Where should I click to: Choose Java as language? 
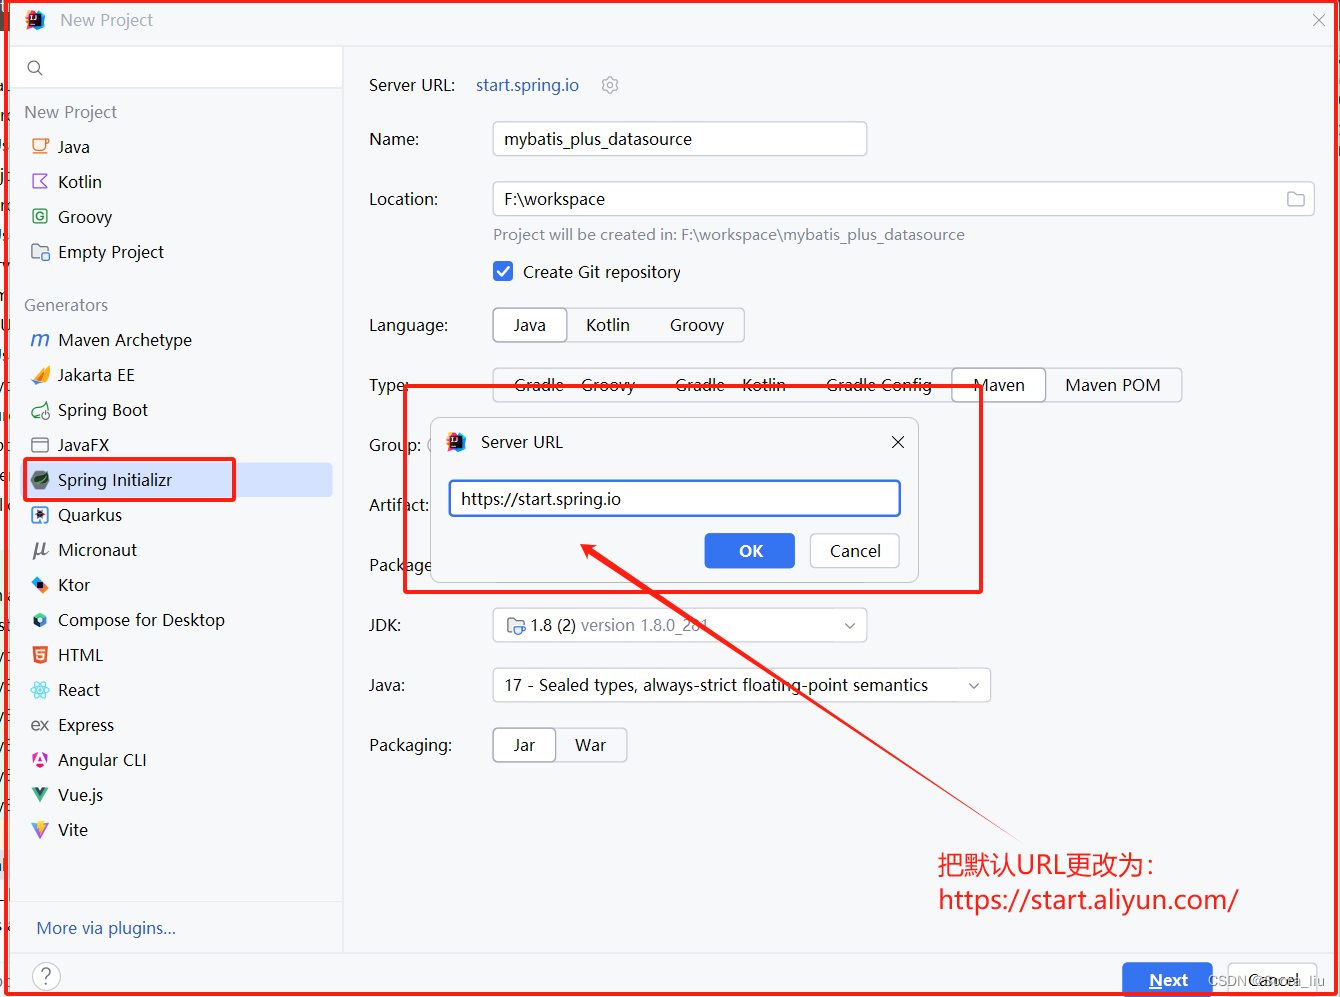(x=530, y=325)
